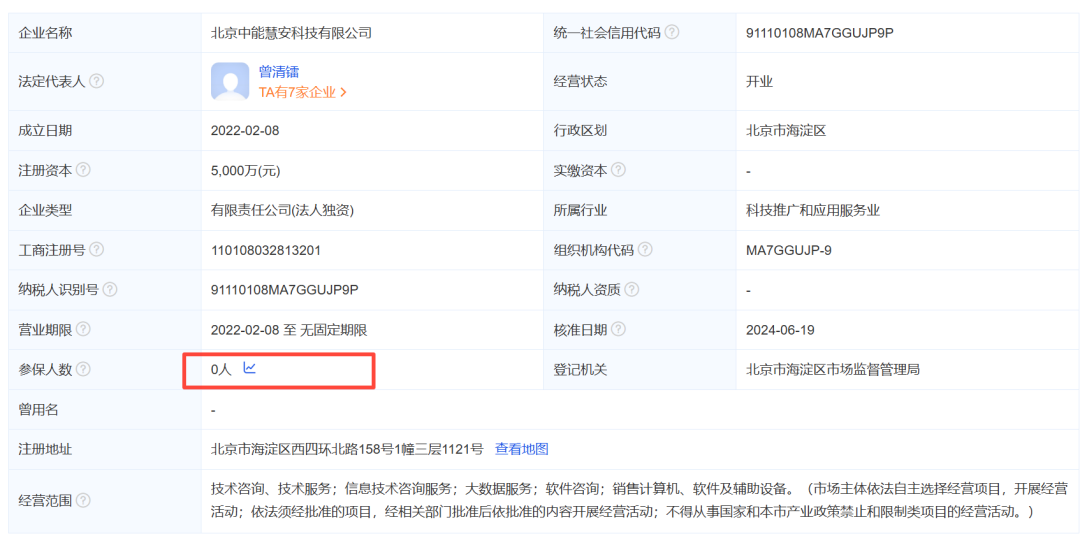This screenshot has width=1080, height=550.
Task: Click help icon next to 统一社会信用代码
Action: (x=672, y=32)
